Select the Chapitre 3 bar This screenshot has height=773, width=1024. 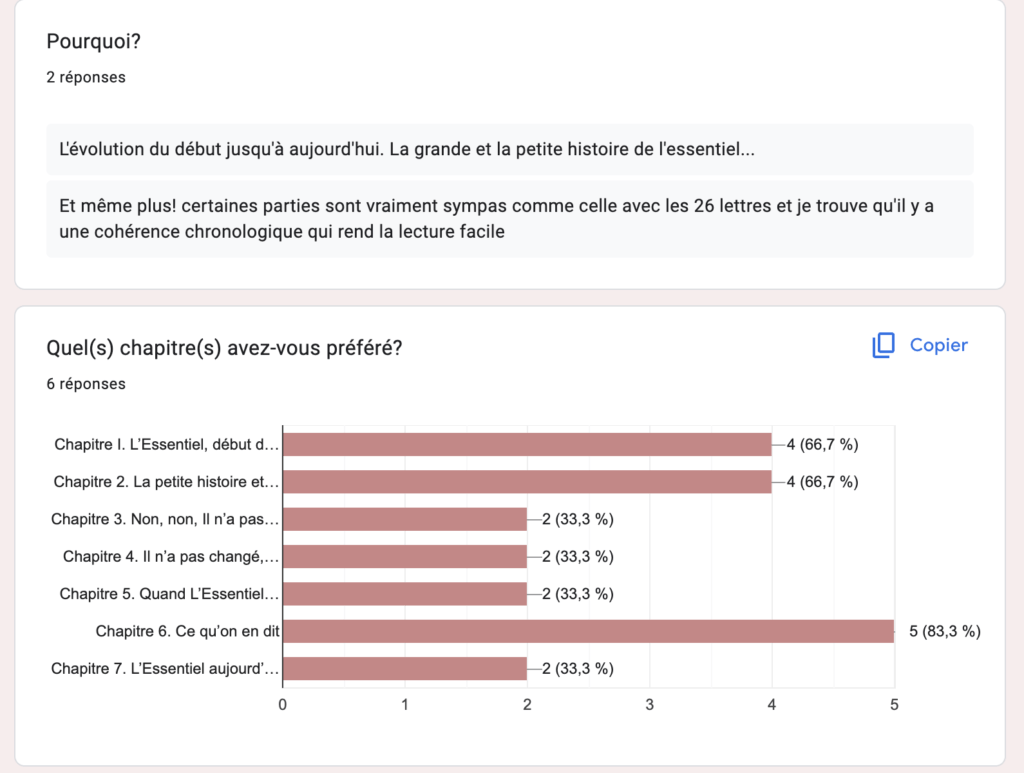tap(405, 519)
